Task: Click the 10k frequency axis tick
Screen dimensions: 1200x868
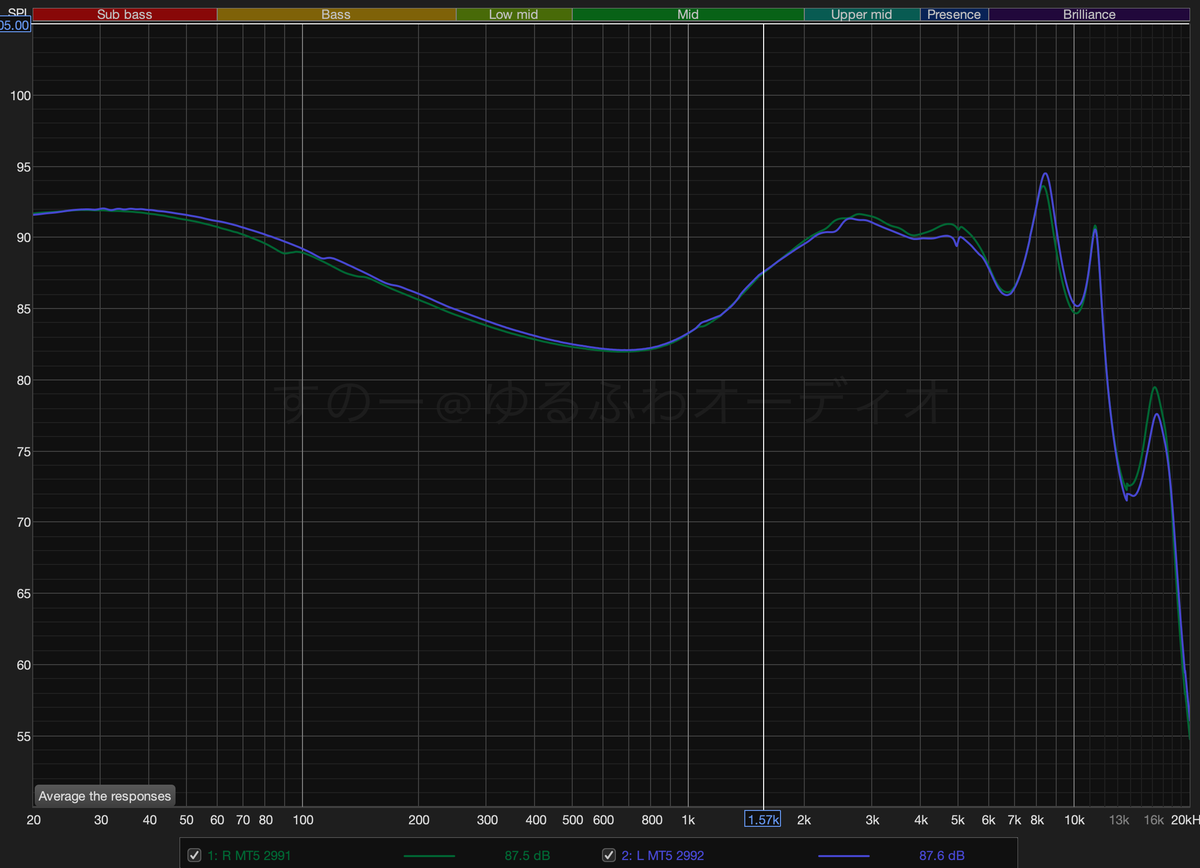Action: (x=1074, y=820)
